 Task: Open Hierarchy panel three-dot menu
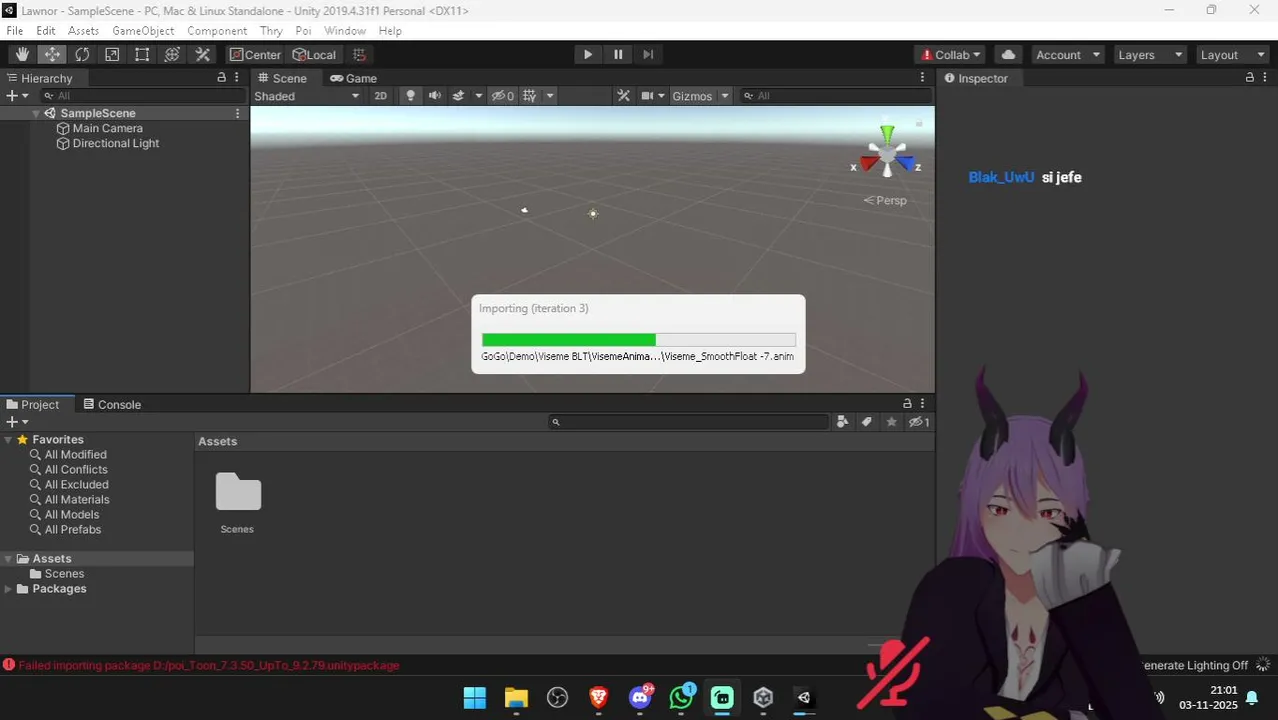tap(237, 78)
